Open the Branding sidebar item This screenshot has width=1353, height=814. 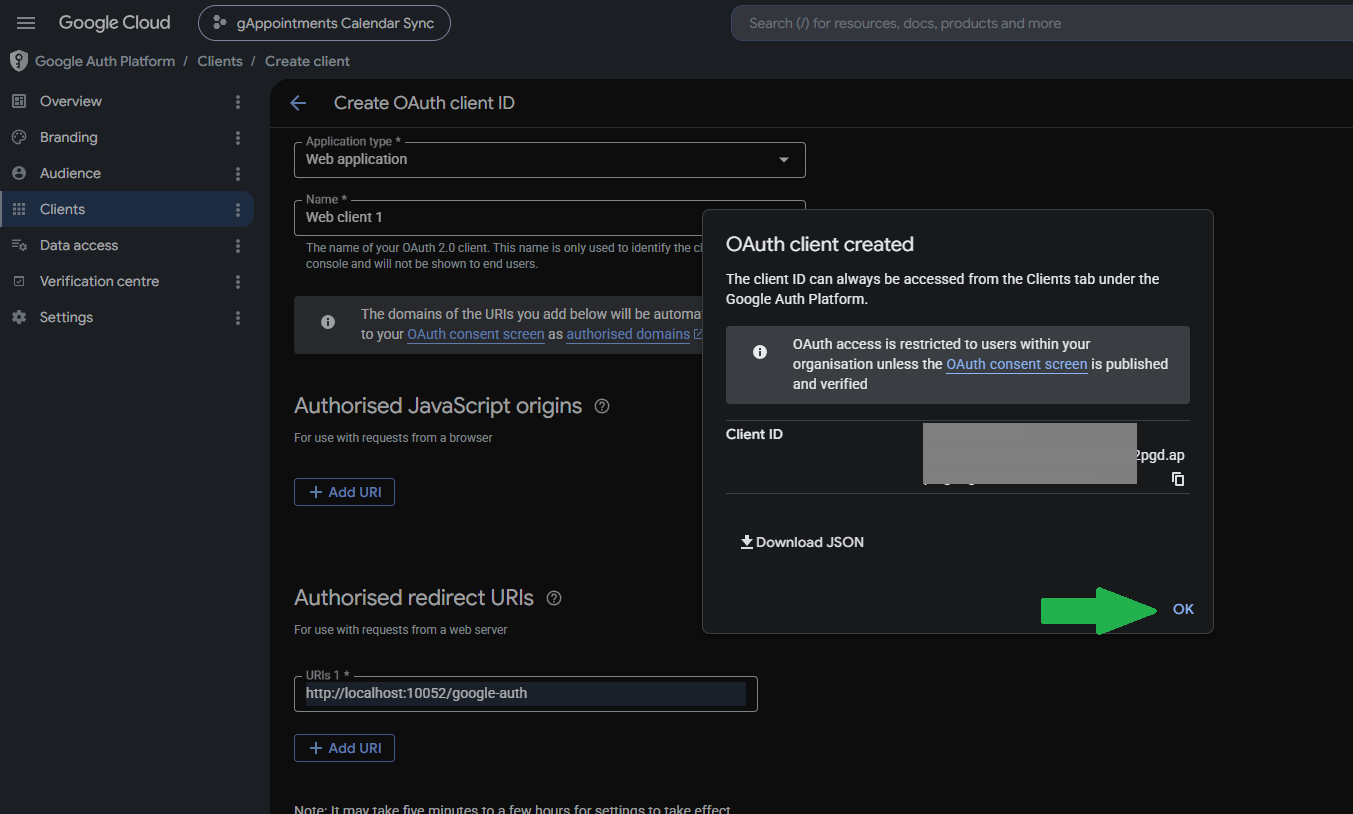pos(69,137)
